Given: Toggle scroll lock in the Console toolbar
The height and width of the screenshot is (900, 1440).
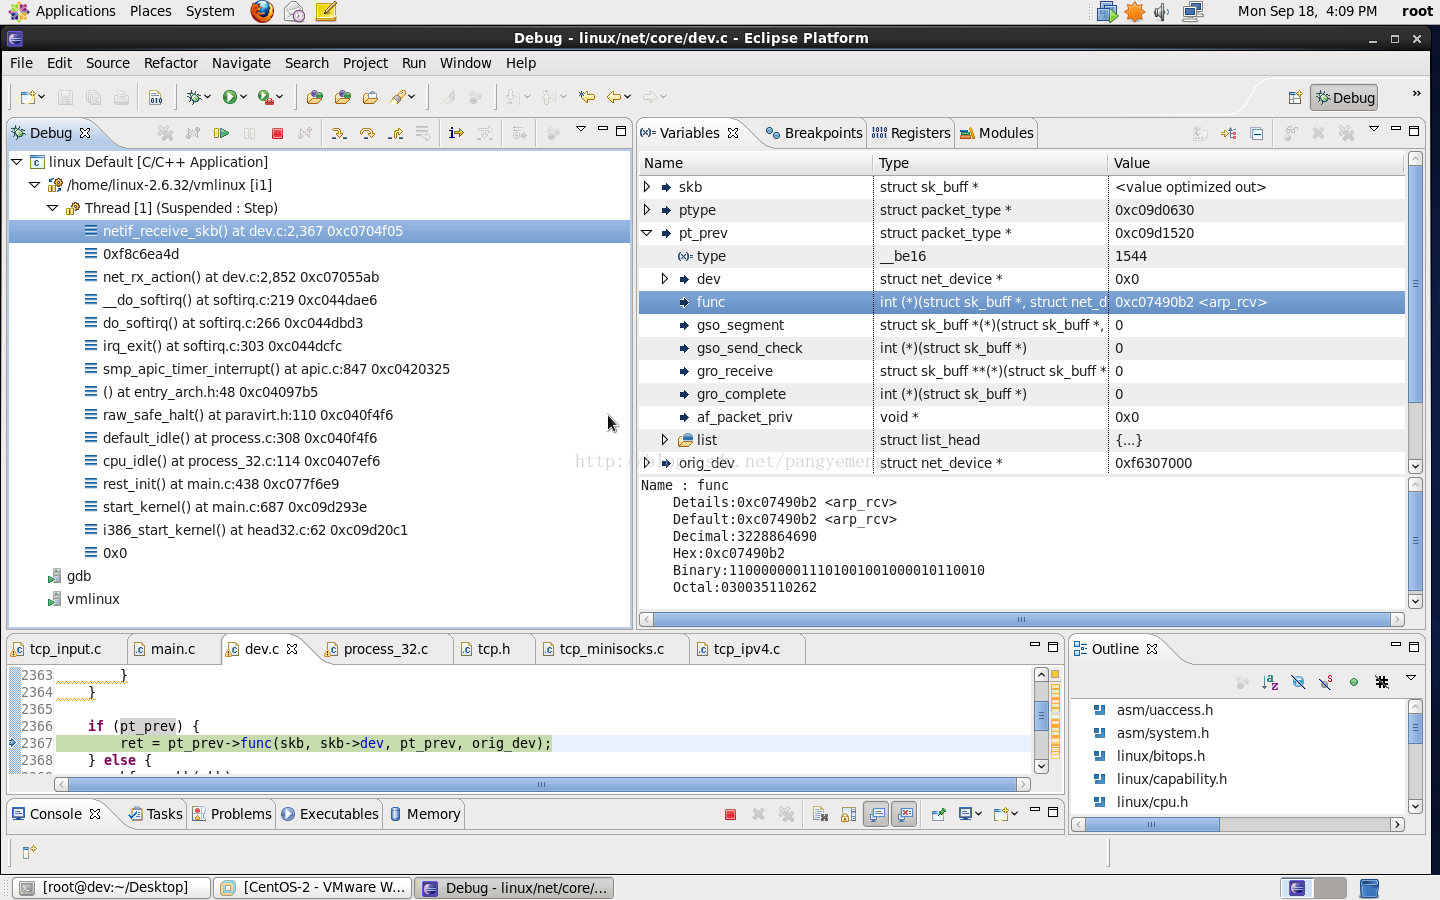Looking at the screenshot, I should (848, 814).
